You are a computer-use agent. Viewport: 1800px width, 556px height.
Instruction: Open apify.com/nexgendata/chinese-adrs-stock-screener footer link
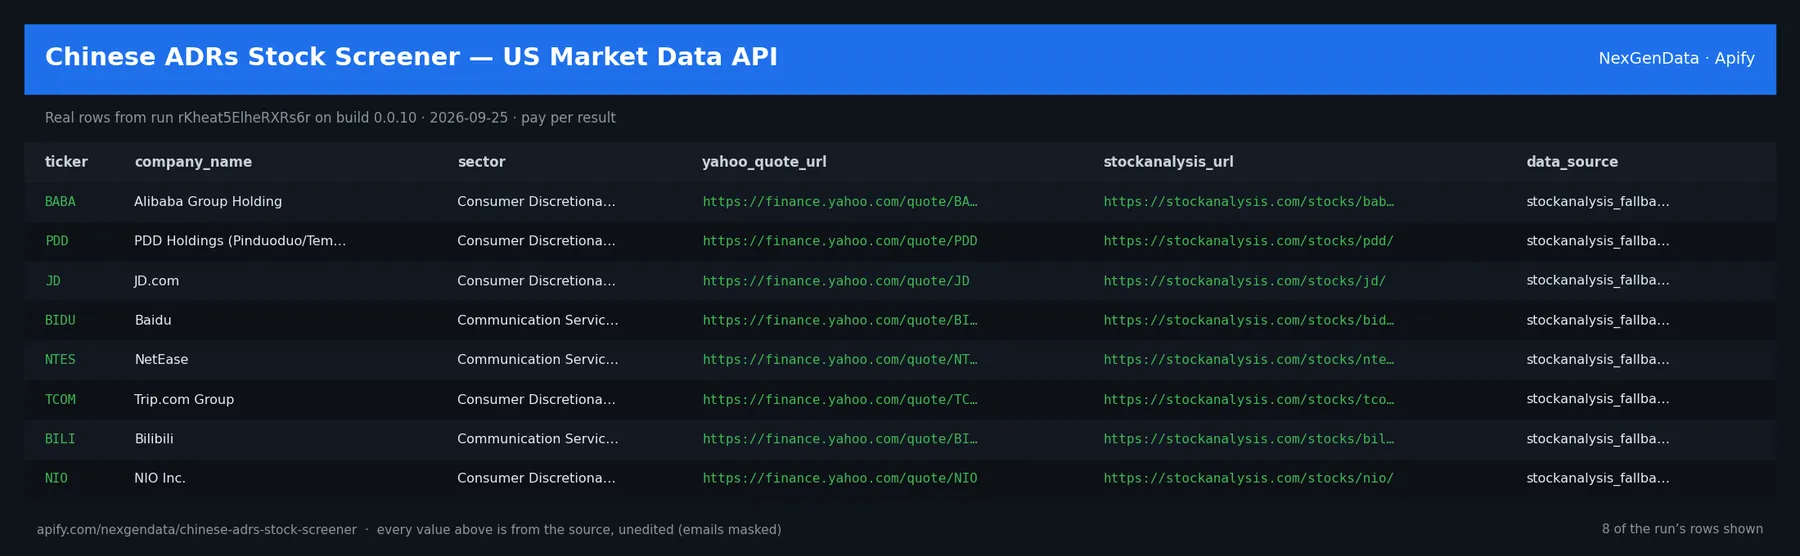pyautogui.click(x=197, y=530)
